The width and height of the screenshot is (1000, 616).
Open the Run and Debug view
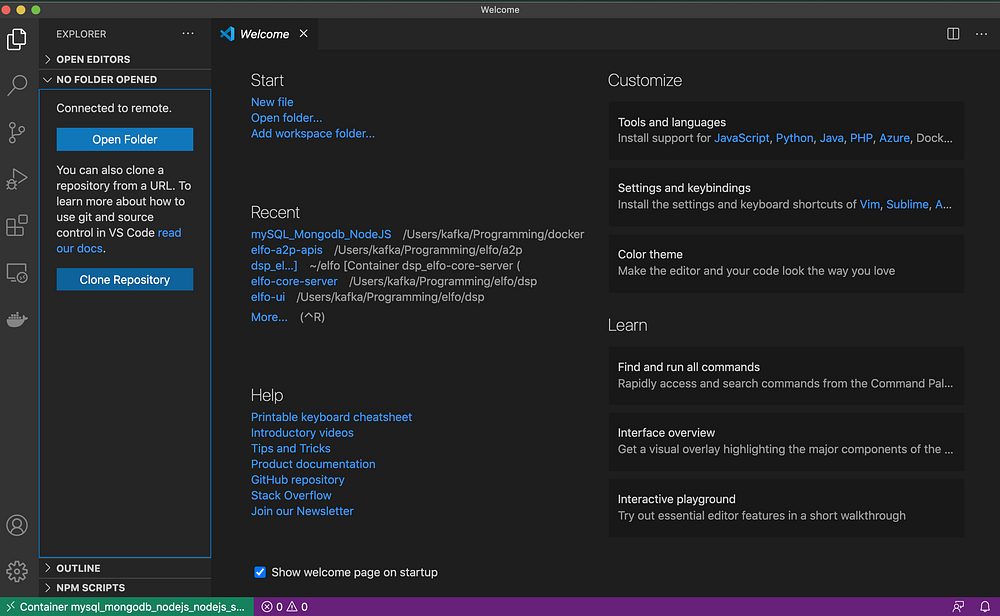pyautogui.click(x=17, y=179)
